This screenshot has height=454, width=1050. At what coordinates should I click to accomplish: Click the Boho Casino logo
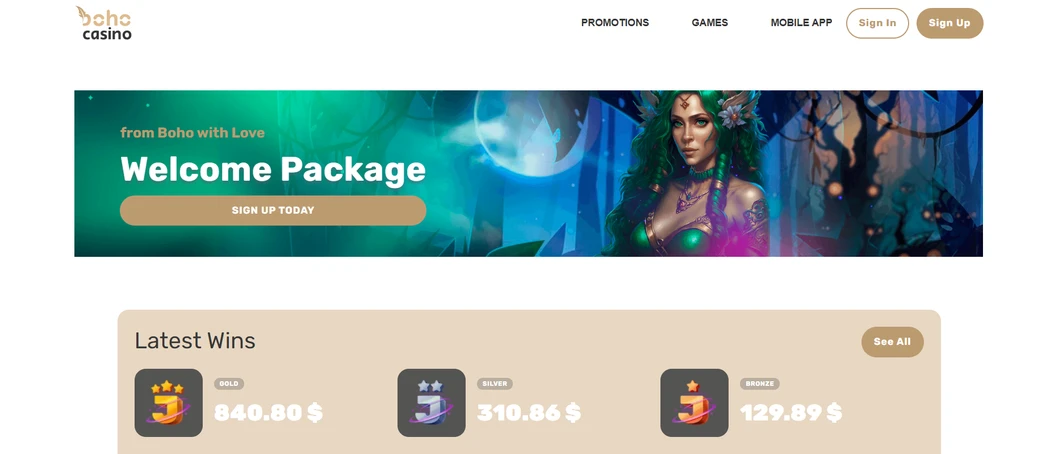104,23
